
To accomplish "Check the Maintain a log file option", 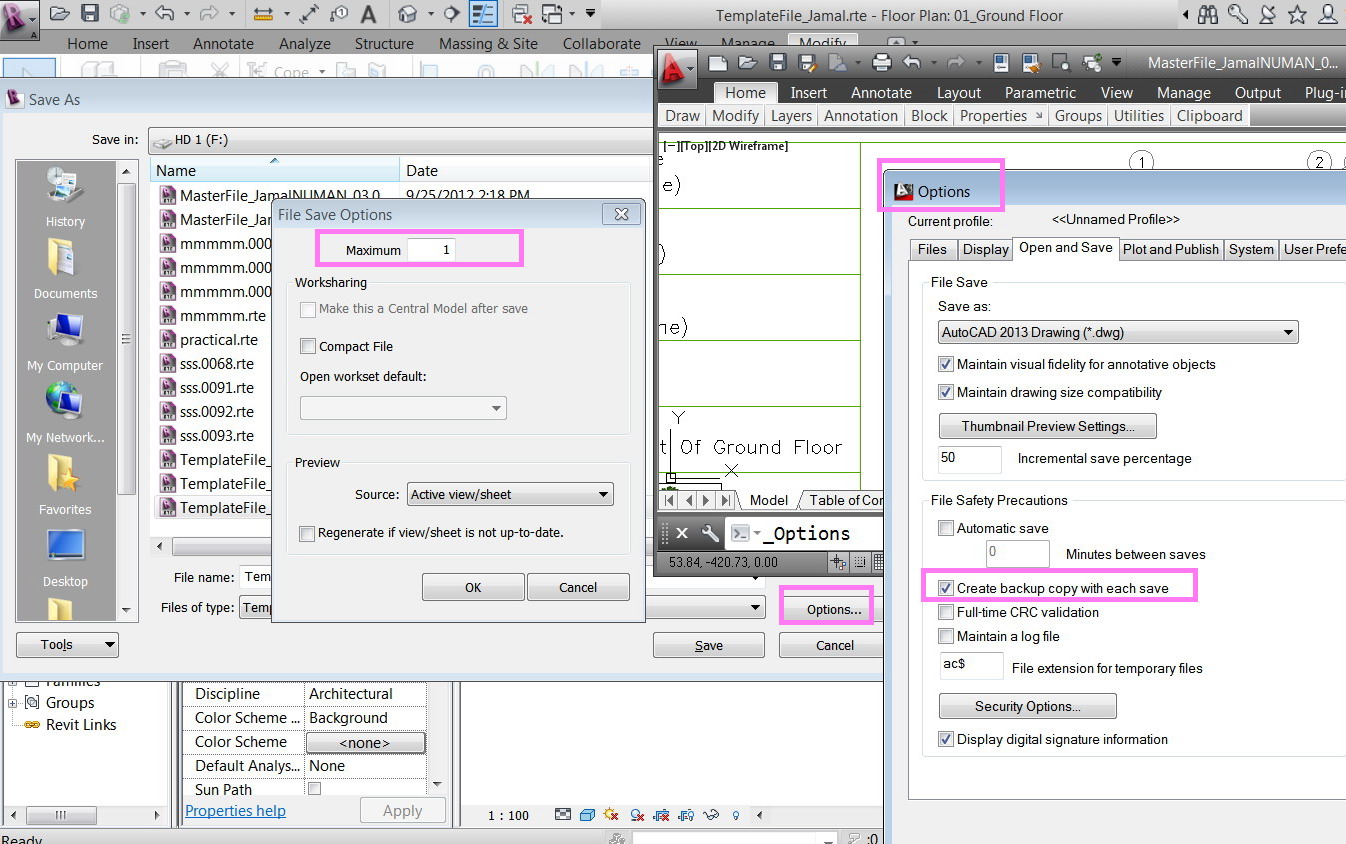I will point(946,636).
